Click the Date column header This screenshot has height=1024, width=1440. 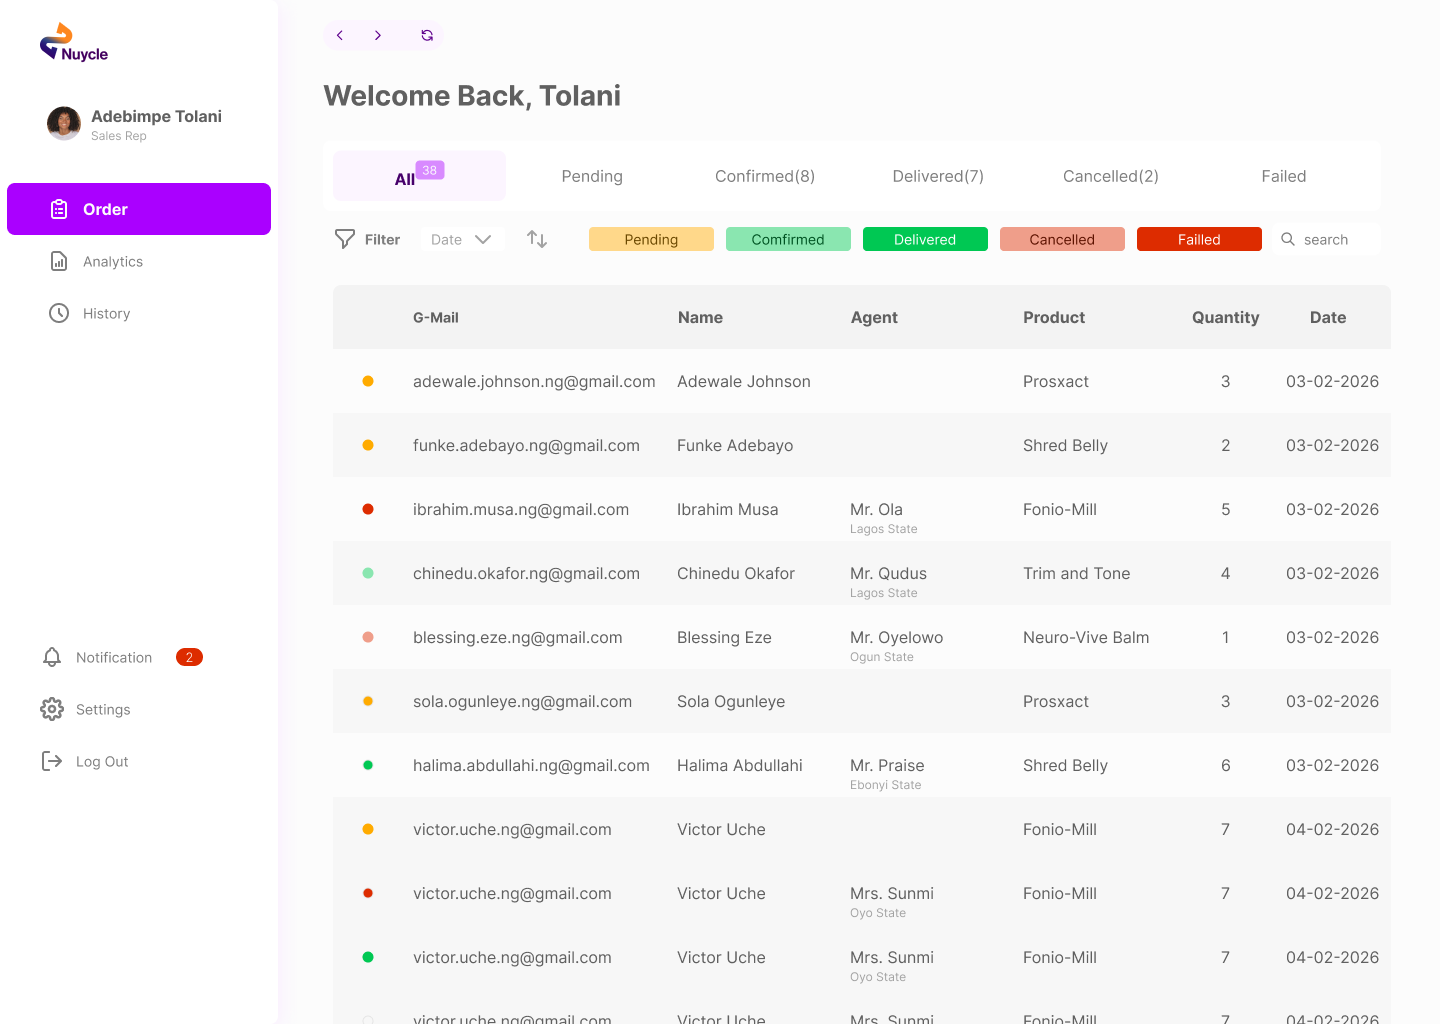(x=1328, y=317)
